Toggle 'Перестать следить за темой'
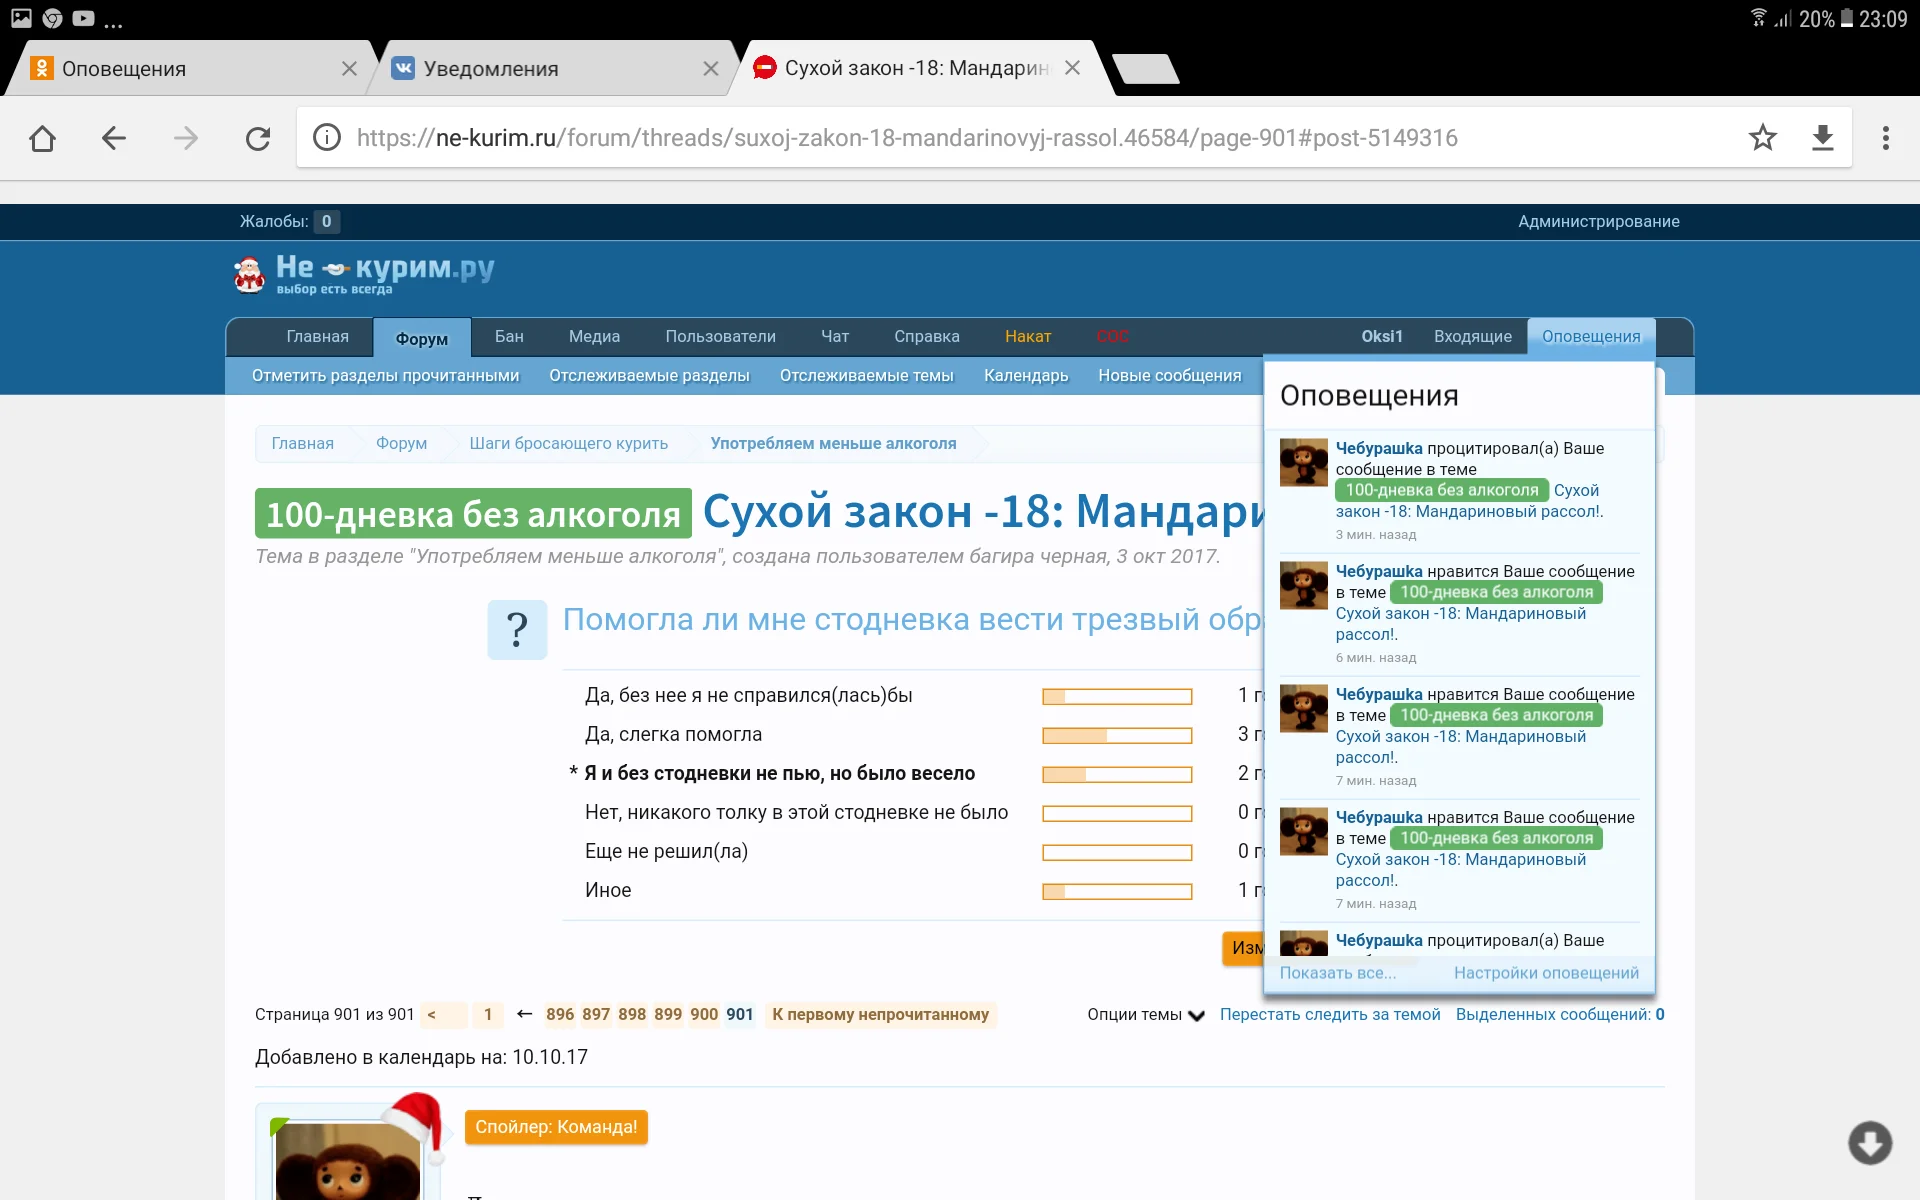The width and height of the screenshot is (1920, 1200). coord(1330,1014)
